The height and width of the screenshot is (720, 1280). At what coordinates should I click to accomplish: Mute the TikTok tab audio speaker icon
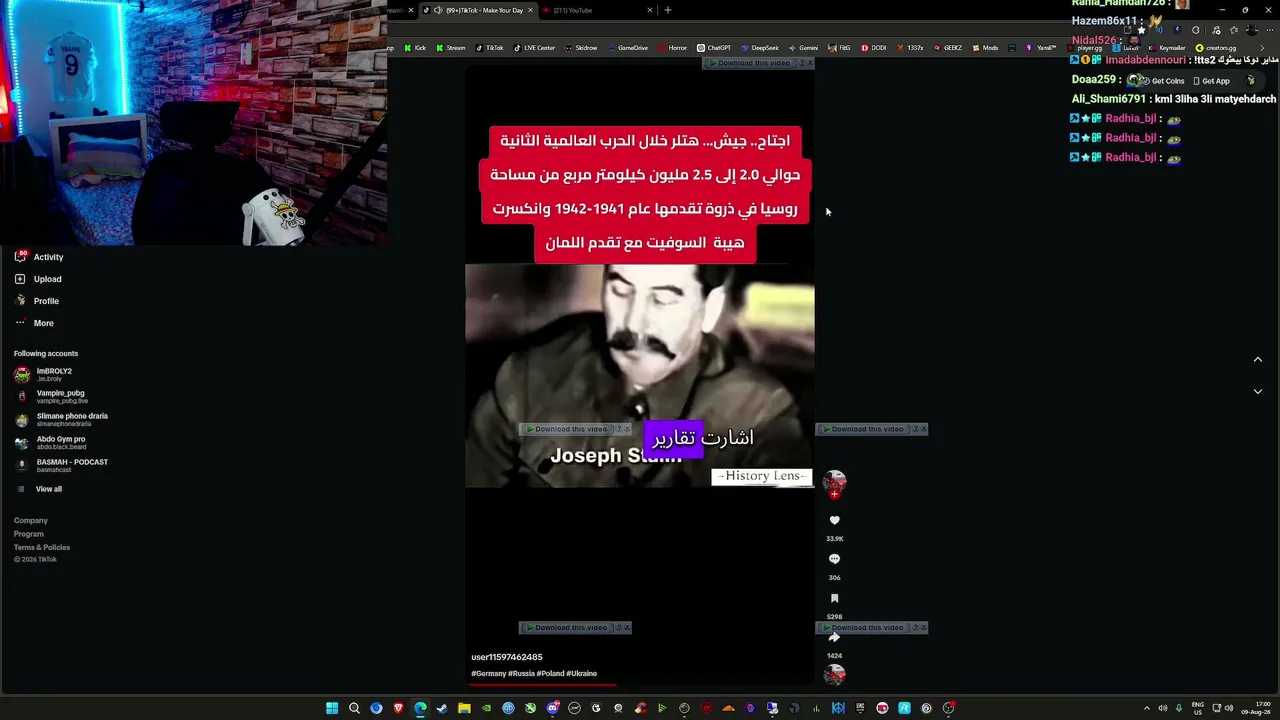(x=438, y=10)
